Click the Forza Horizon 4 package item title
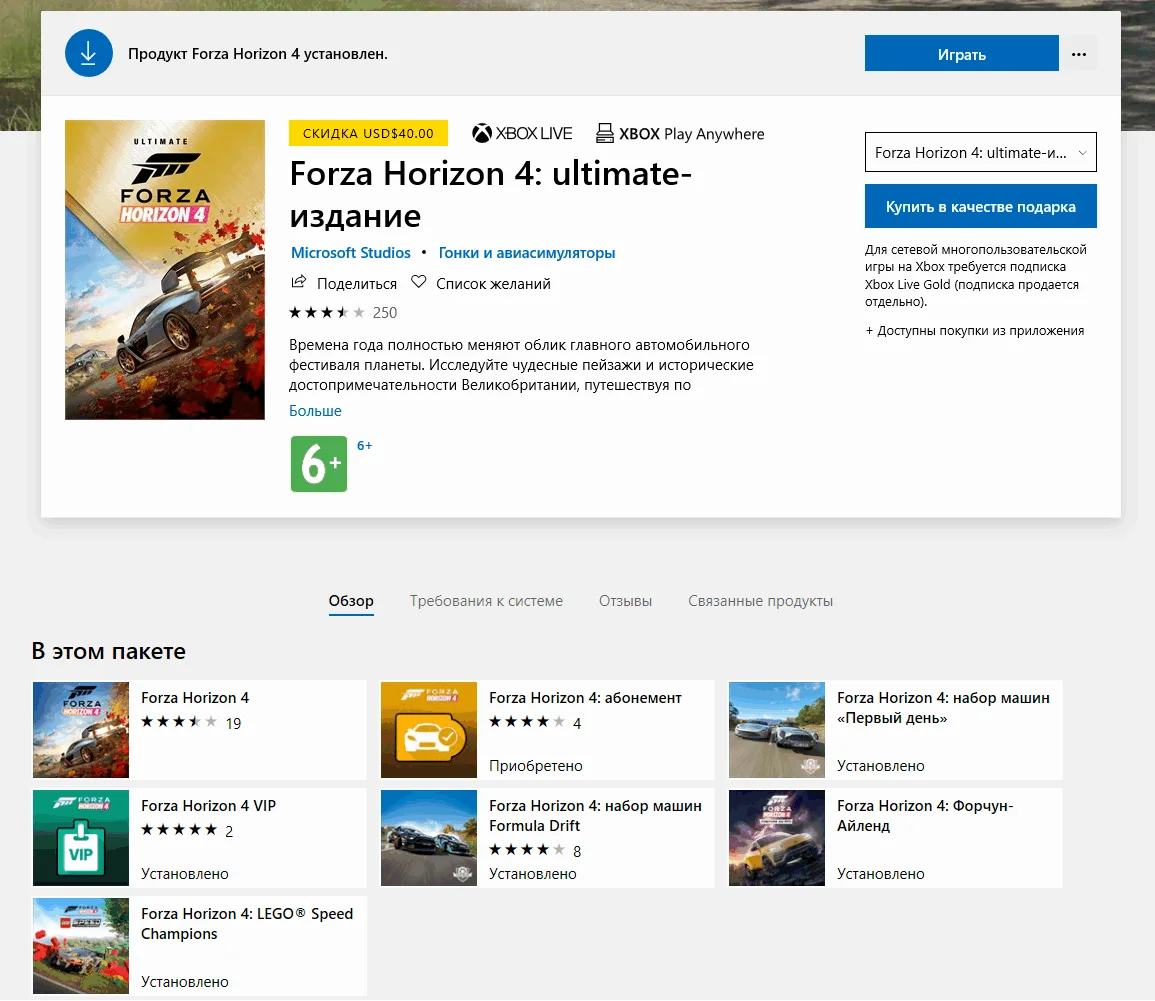1155x1001 pixels. [195, 698]
